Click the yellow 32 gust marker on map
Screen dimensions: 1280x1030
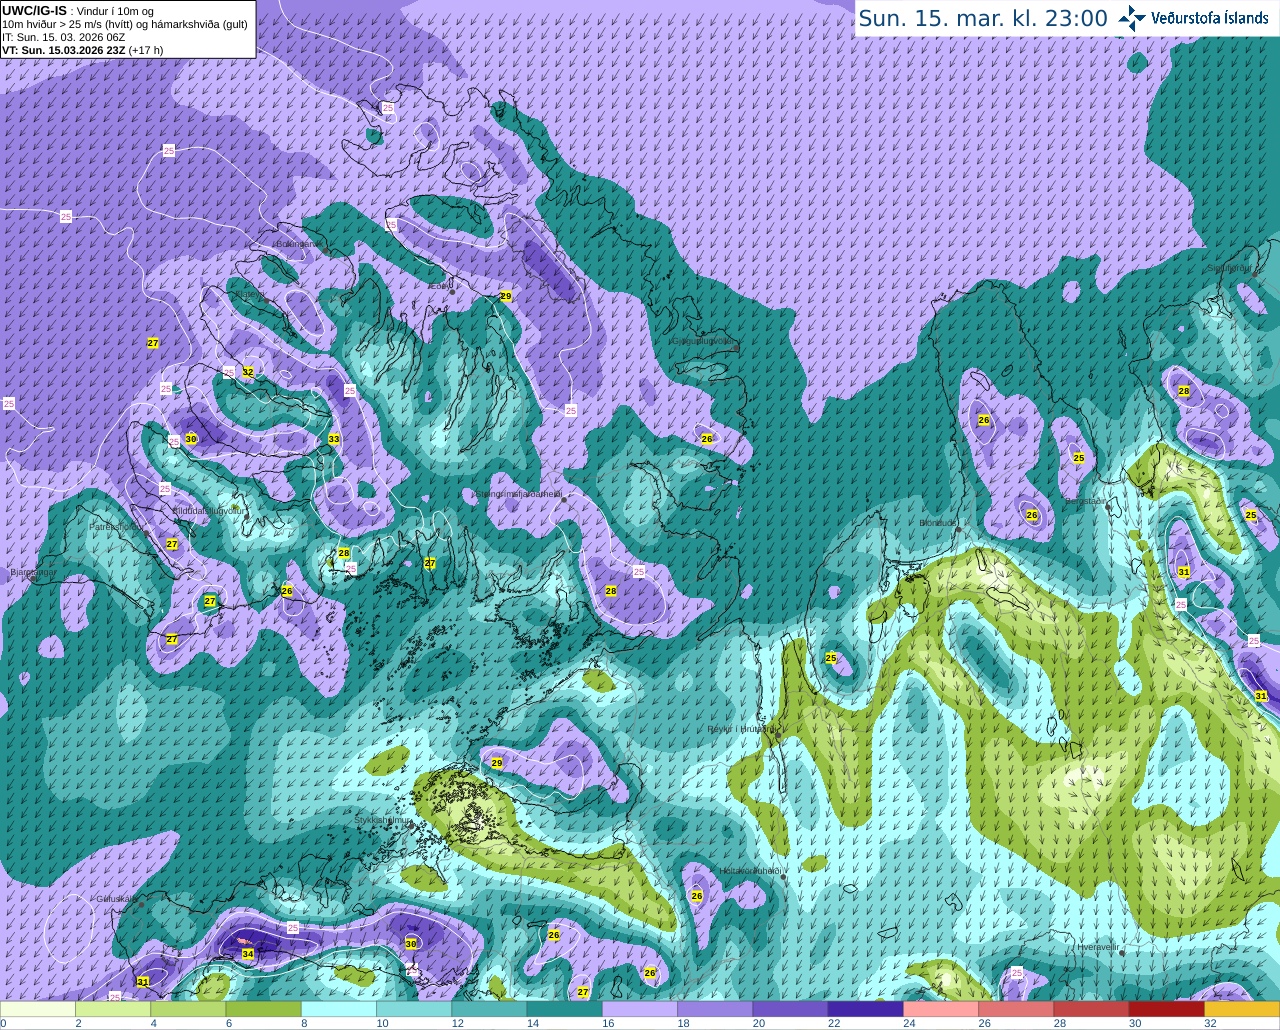248,372
